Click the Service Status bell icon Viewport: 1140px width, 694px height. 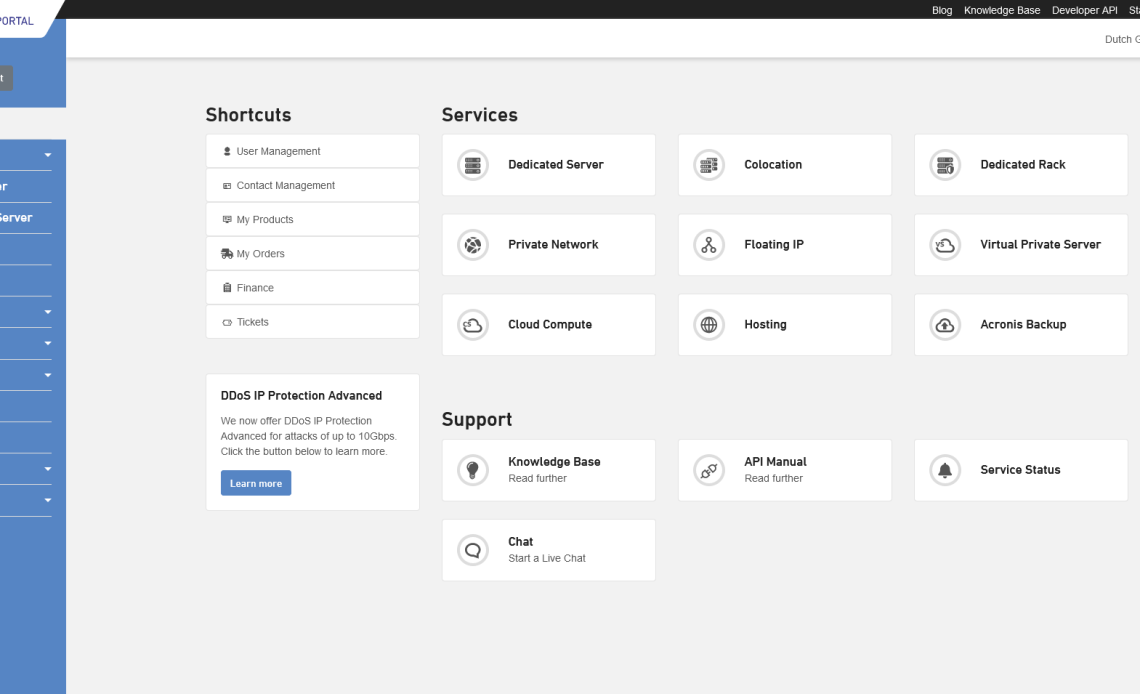pyautogui.click(x=945, y=470)
